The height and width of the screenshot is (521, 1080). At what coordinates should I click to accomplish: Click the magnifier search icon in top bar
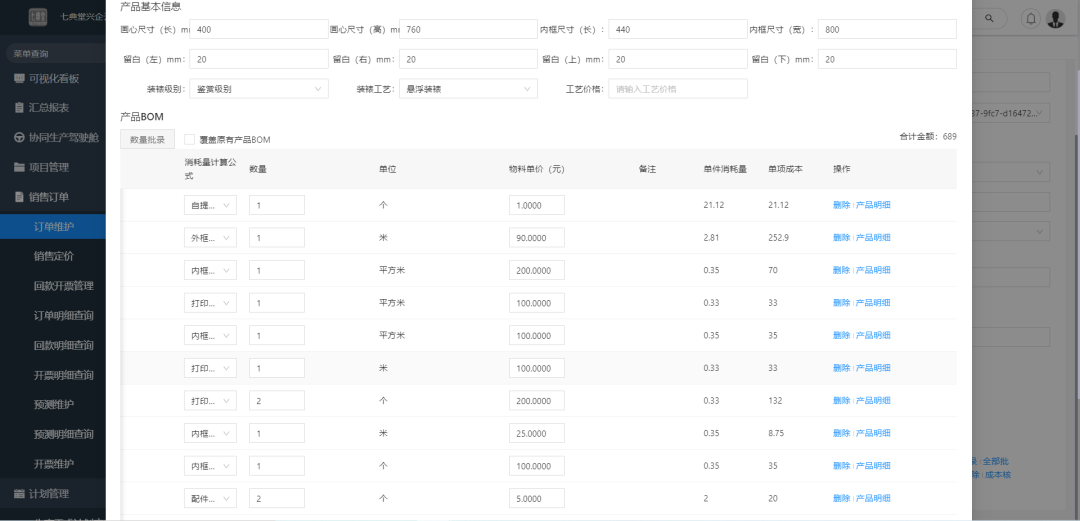[x=990, y=19]
